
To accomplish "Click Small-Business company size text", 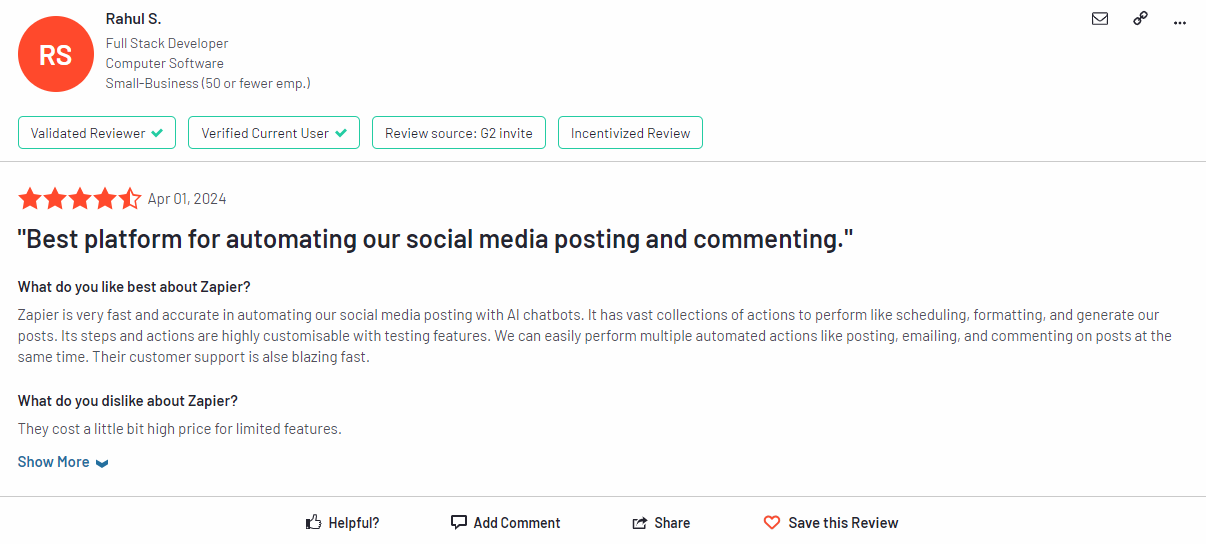I will pyautogui.click(x=208, y=83).
